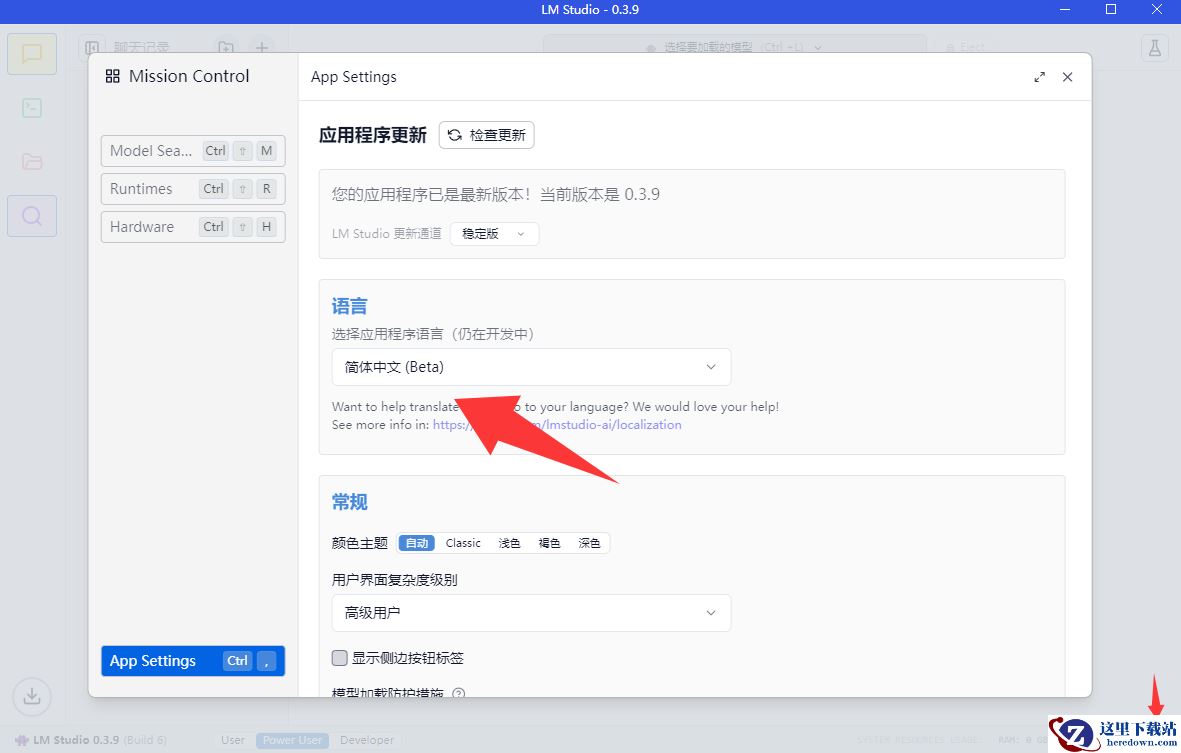Open the 高级用户 complexity dropdown
This screenshot has width=1181, height=753.
point(531,613)
